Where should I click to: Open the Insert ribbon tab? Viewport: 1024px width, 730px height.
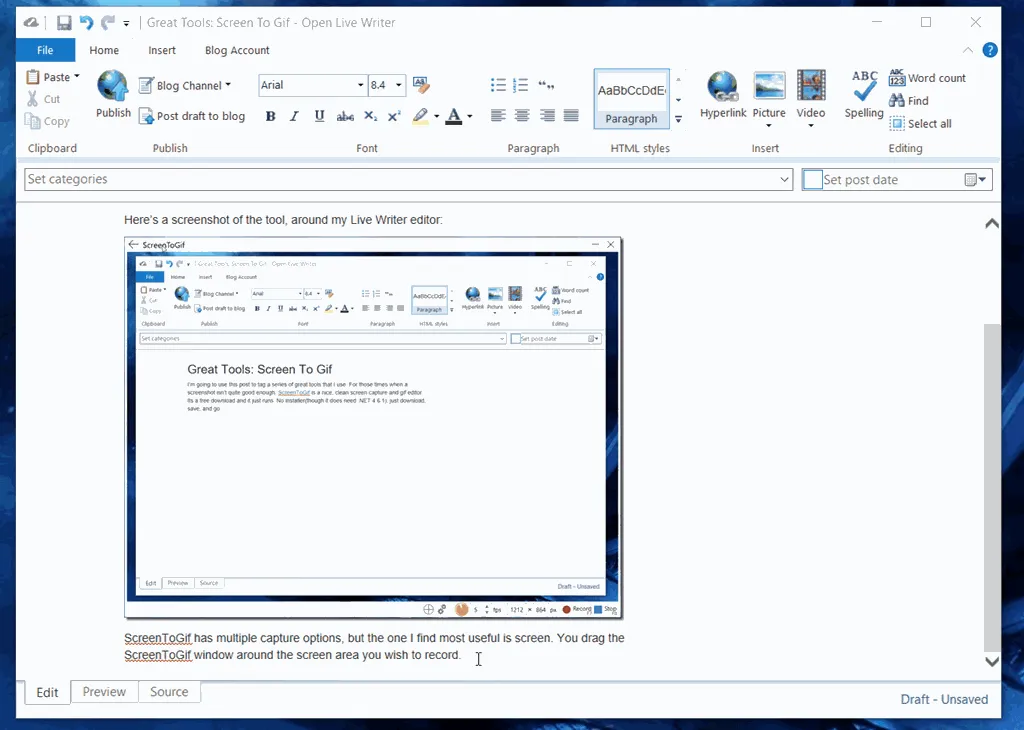pyautogui.click(x=162, y=50)
